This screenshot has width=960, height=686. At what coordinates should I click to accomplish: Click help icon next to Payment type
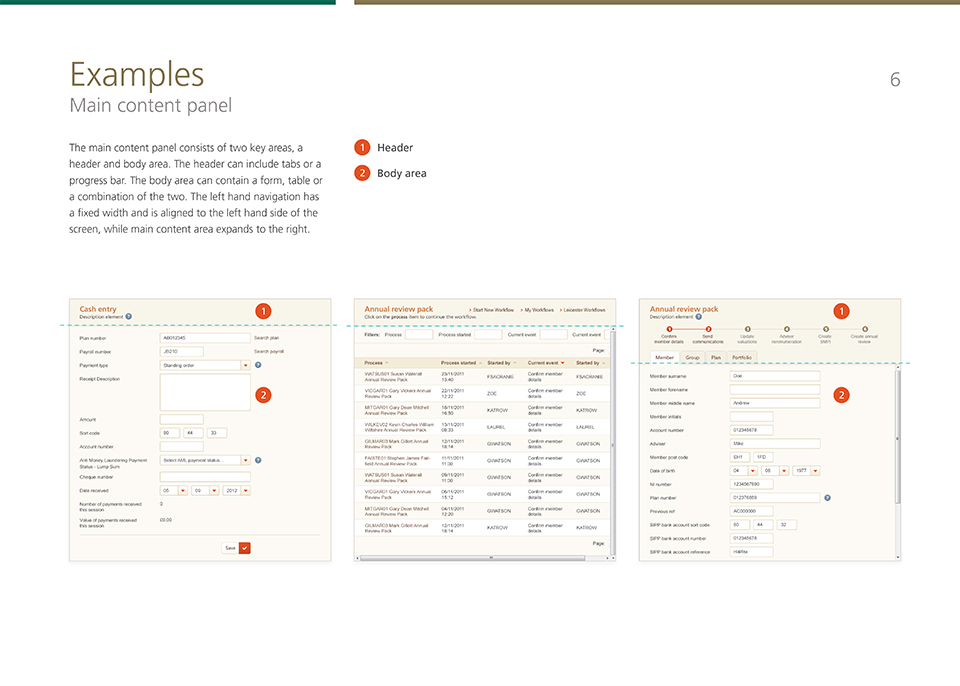click(258, 366)
